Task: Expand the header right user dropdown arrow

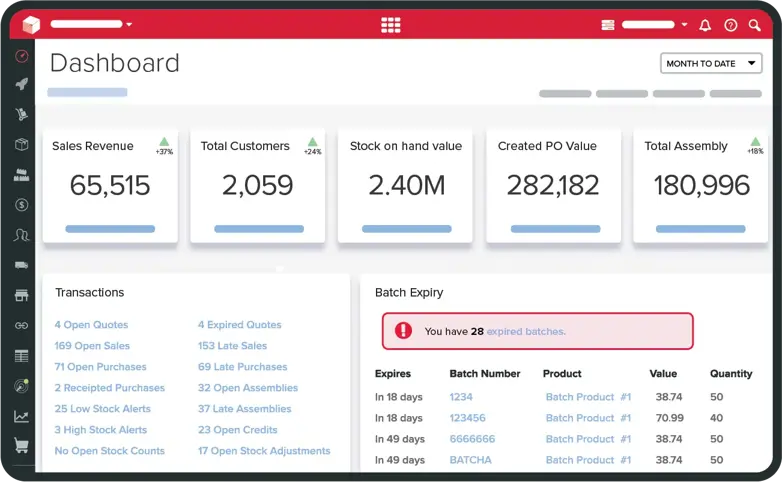Action: pos(684,24)
